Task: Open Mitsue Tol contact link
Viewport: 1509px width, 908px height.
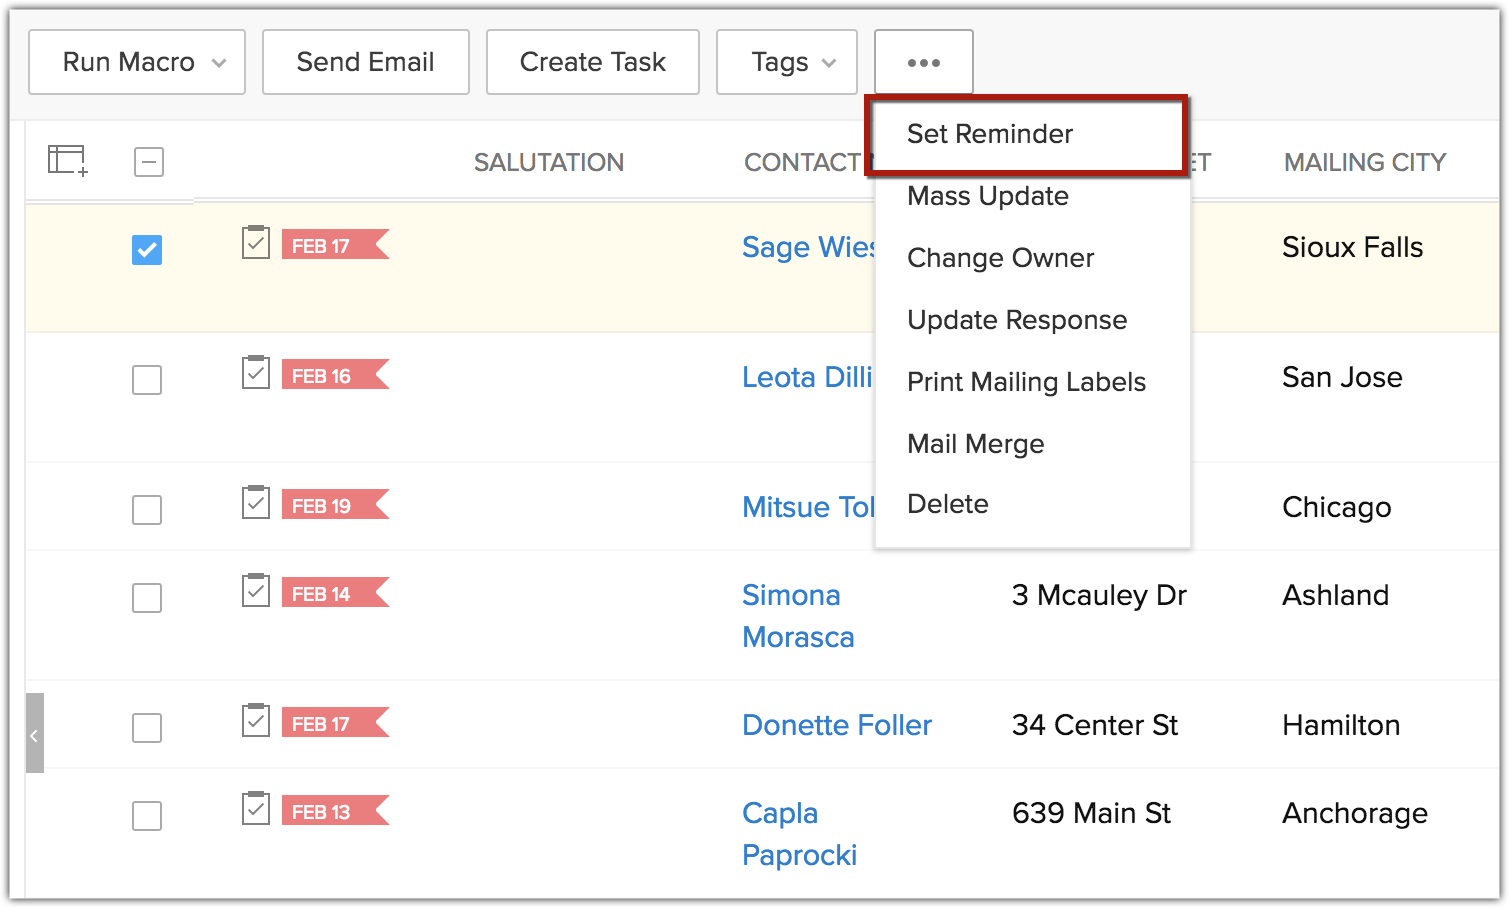Action: point(809,507)
